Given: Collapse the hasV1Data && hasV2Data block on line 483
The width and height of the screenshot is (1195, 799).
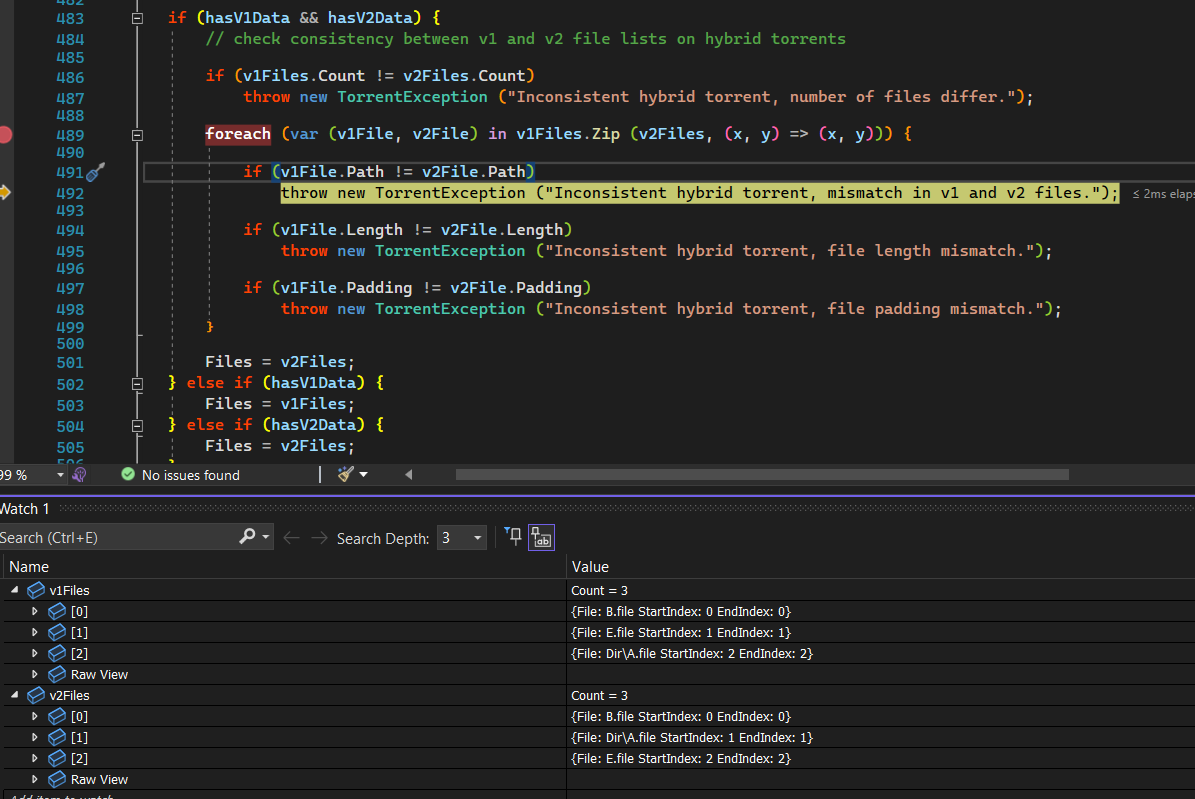Looking at the screenshot, I should [x=137, y=18].
